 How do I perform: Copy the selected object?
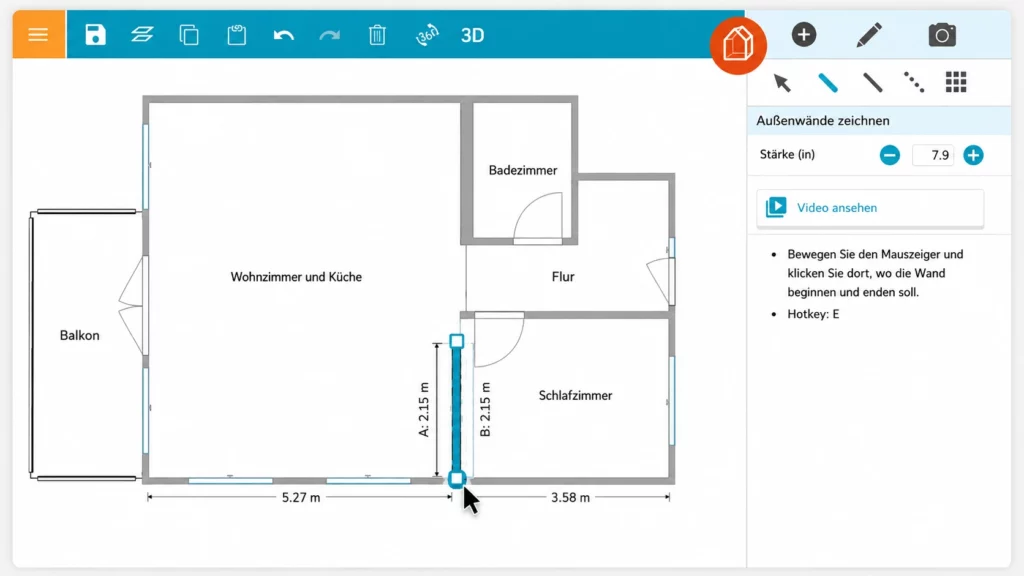click(x=189, y=35)
